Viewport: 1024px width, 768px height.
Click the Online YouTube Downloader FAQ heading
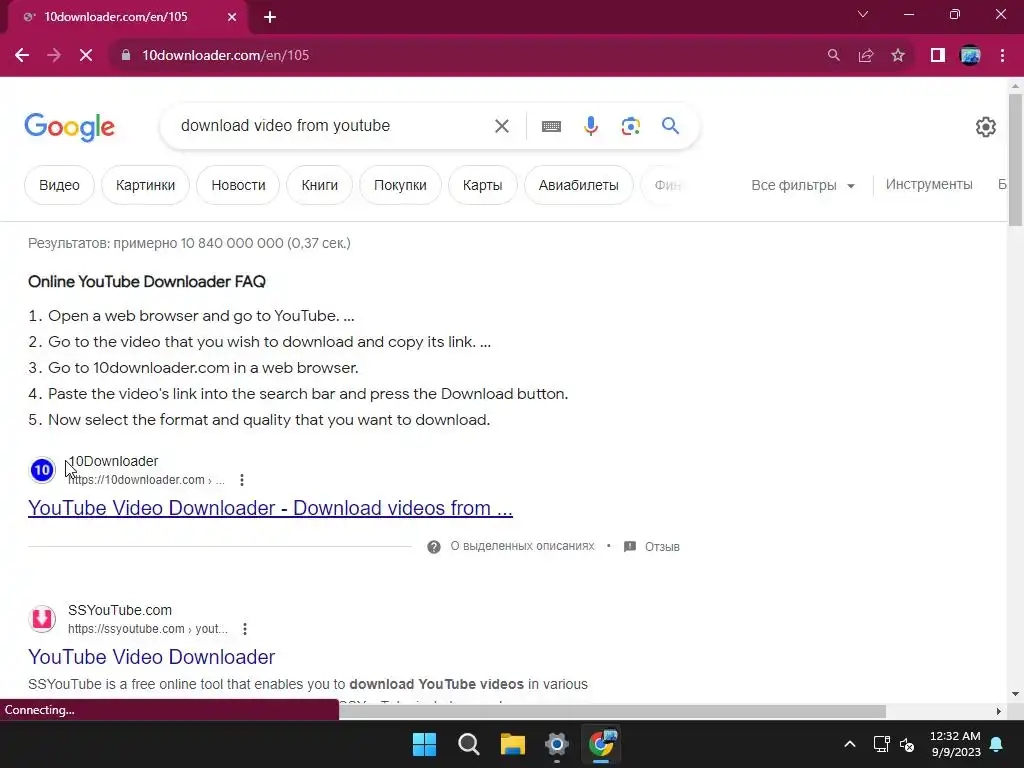[147, 281]
